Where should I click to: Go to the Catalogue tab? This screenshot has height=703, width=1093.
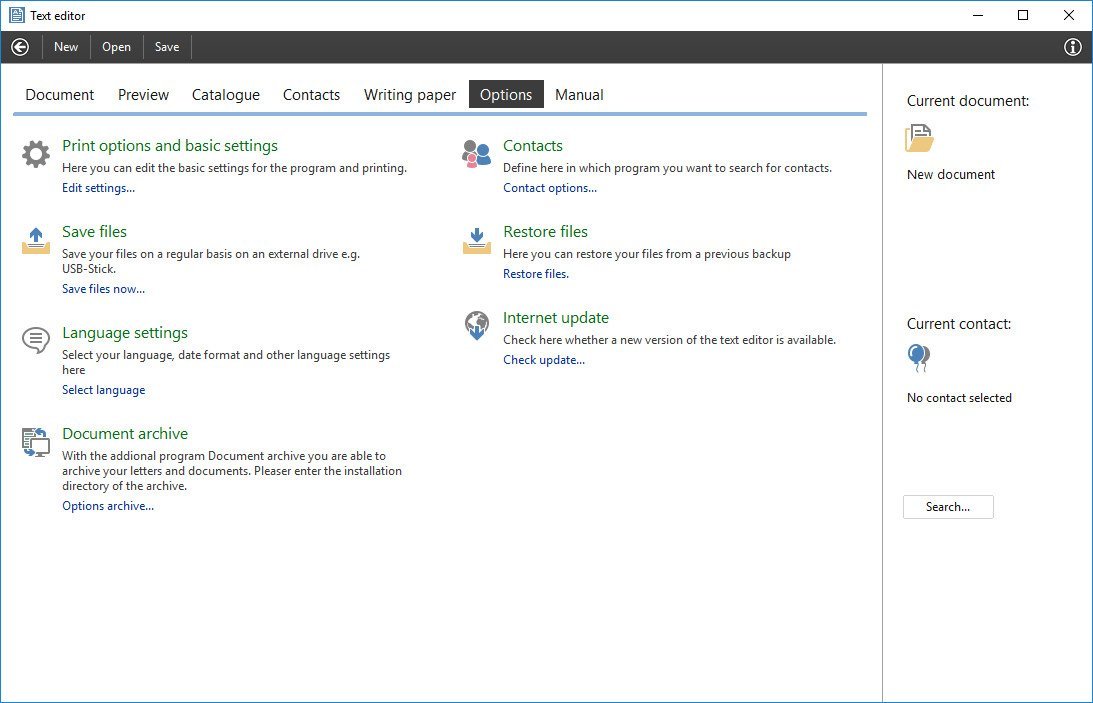pos(226,95)
